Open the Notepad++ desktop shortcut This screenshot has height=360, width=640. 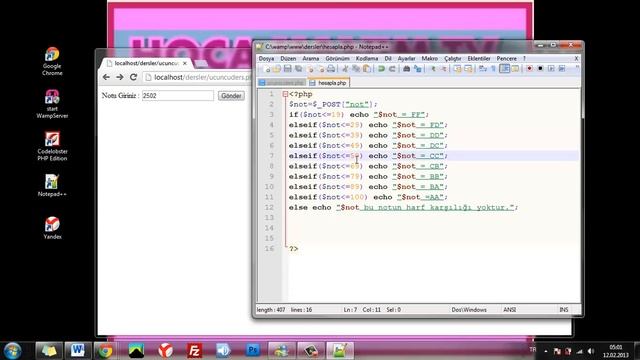click(52, 185)
